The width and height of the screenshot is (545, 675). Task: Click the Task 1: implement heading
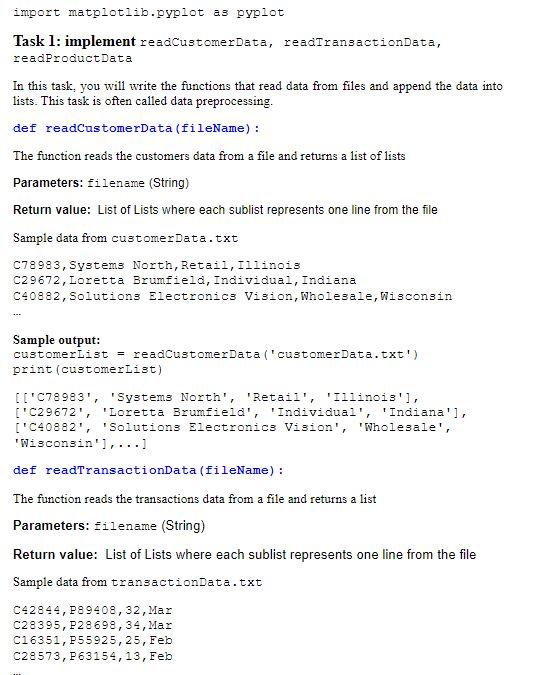coord(74,41)
